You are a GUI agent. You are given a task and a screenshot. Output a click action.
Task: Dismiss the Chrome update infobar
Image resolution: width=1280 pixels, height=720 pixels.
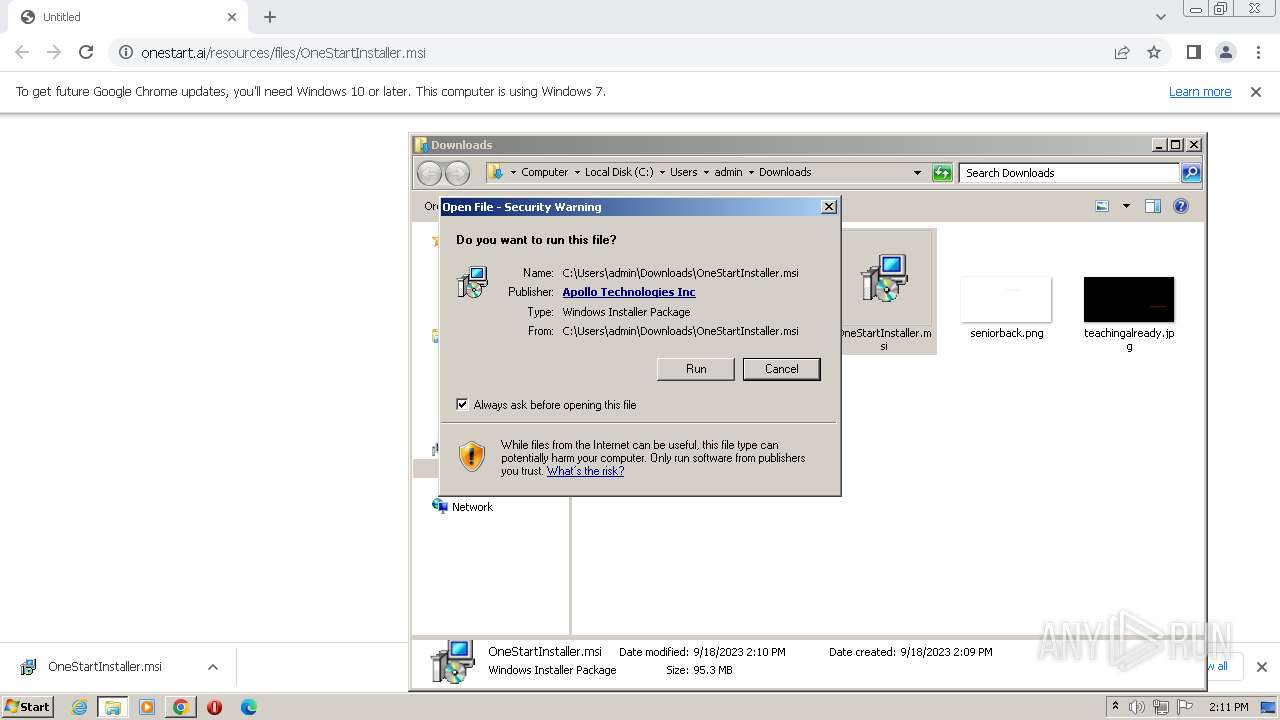click(1256, 91)
